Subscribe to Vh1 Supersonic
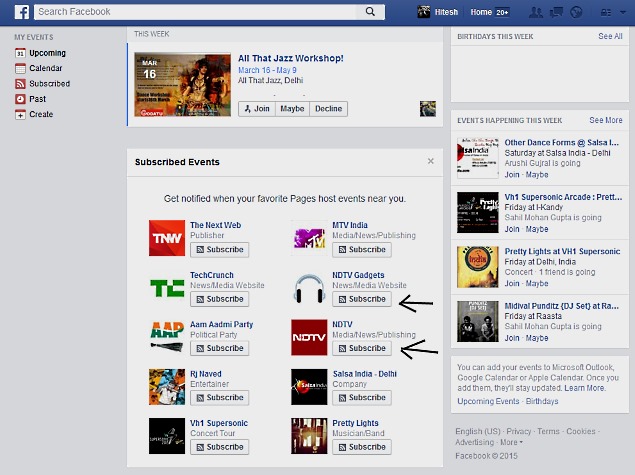This screenshot has width=635, height=475. tap(219, 447)
